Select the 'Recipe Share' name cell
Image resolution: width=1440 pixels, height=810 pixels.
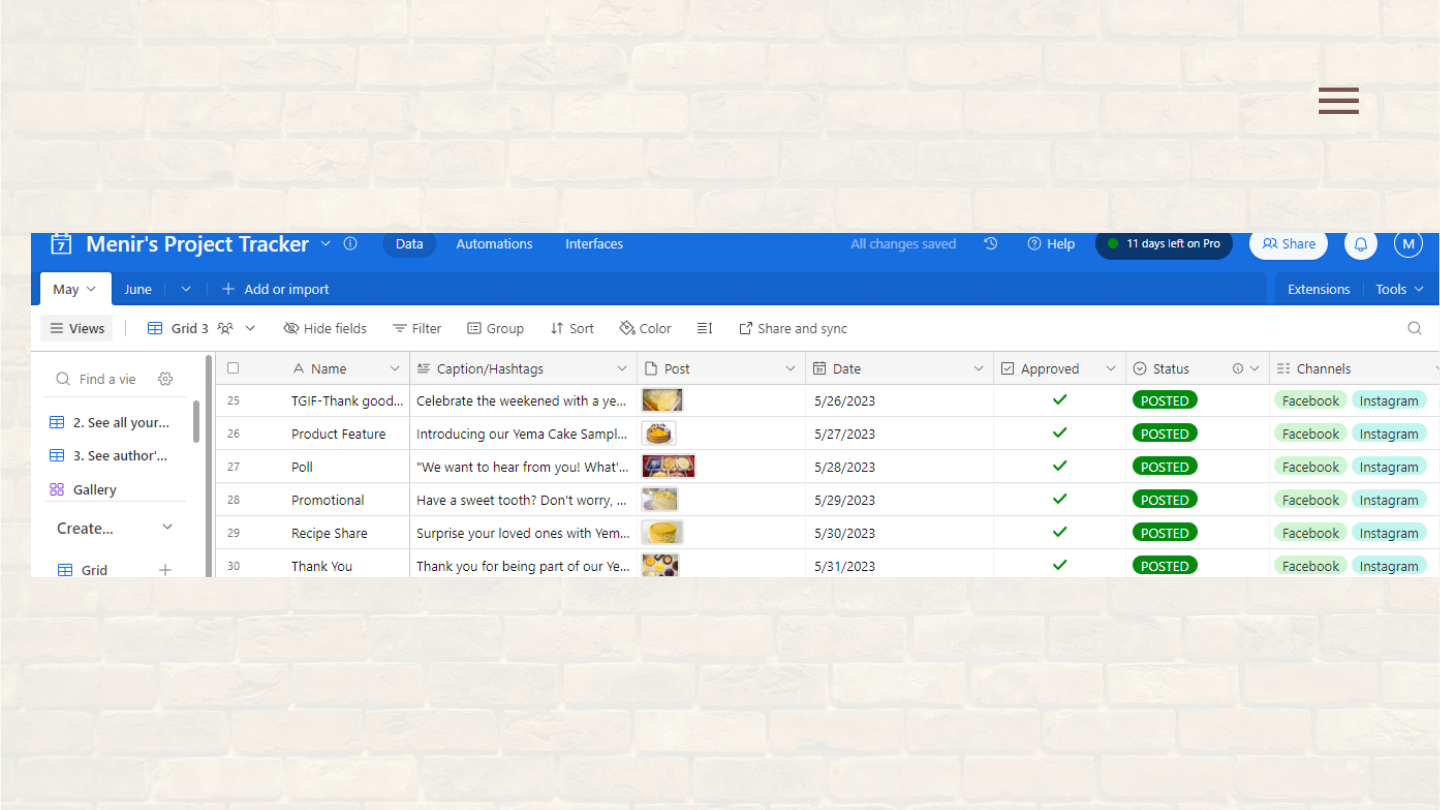pyautogui.click(x=329, y=533)
